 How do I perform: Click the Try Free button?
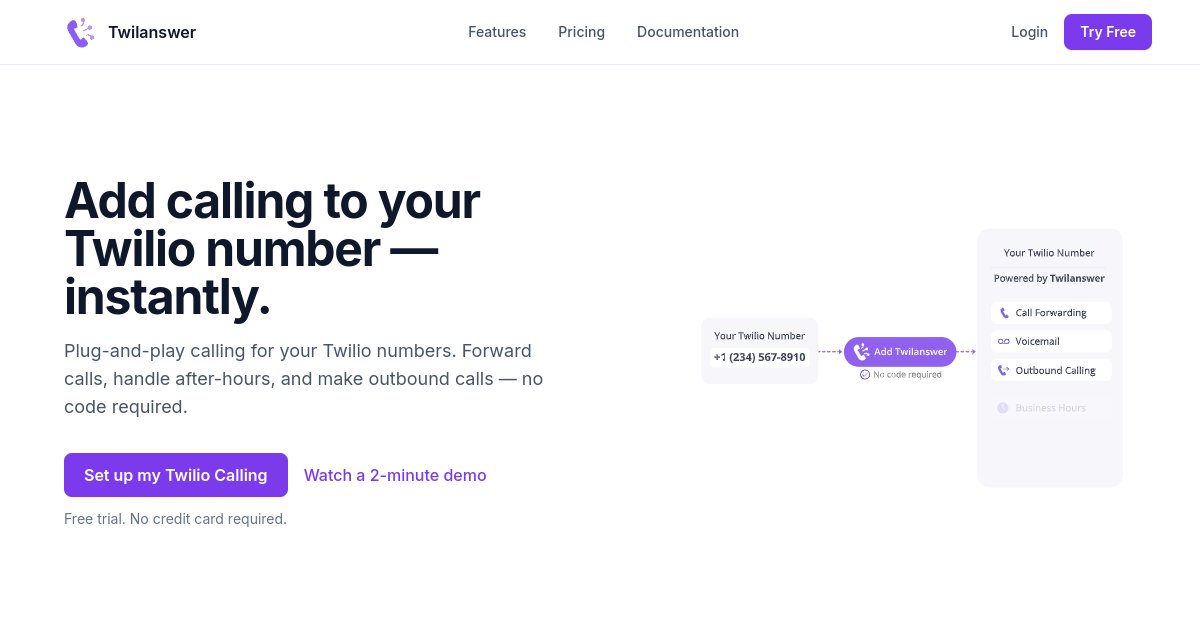(x=1108, y=32)
